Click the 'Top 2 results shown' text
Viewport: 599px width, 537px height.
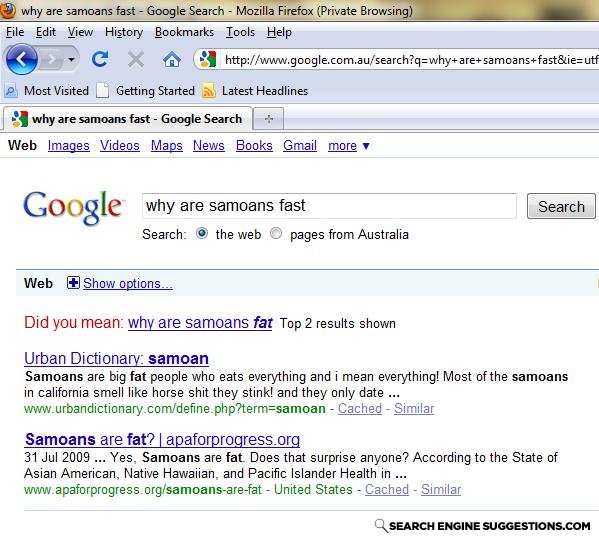(x=337, y=323)
